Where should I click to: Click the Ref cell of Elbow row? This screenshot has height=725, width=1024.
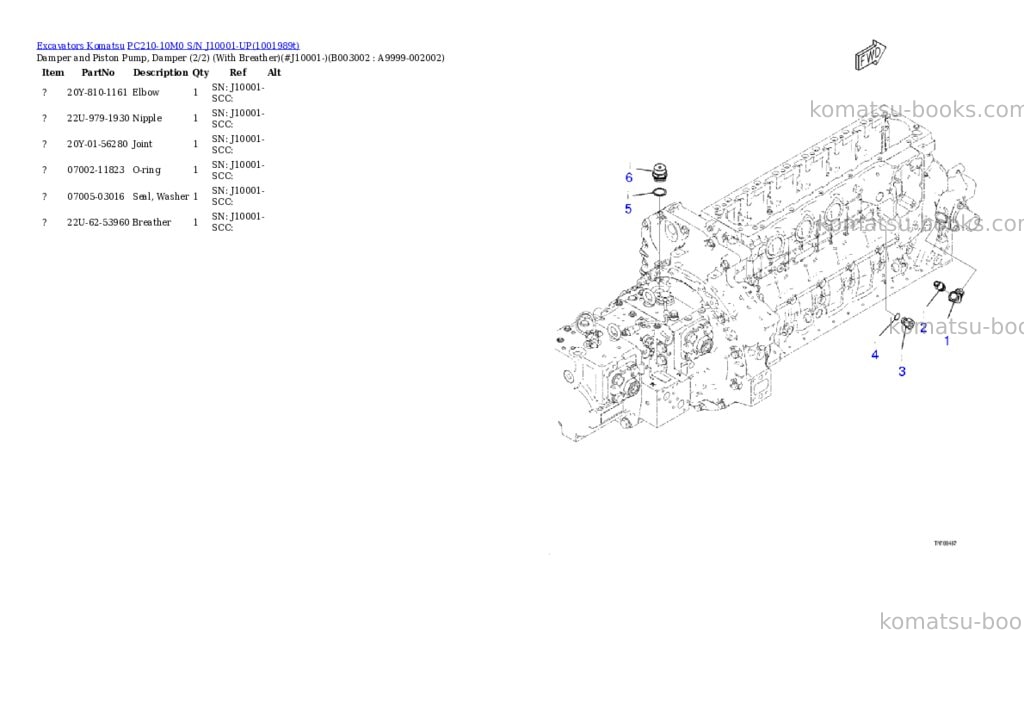point(238,93)
